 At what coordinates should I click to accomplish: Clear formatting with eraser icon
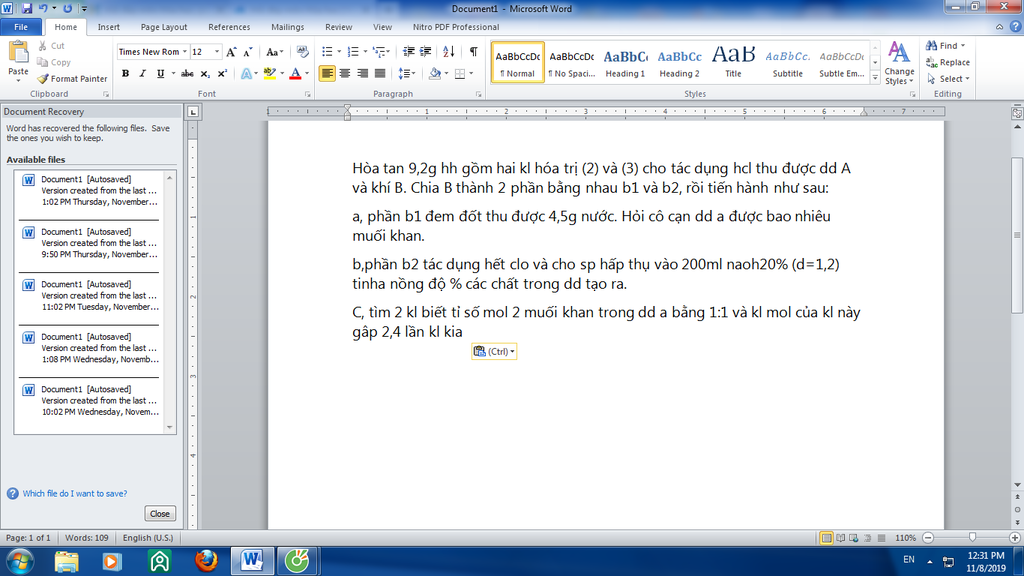click(x=302, y=52)
